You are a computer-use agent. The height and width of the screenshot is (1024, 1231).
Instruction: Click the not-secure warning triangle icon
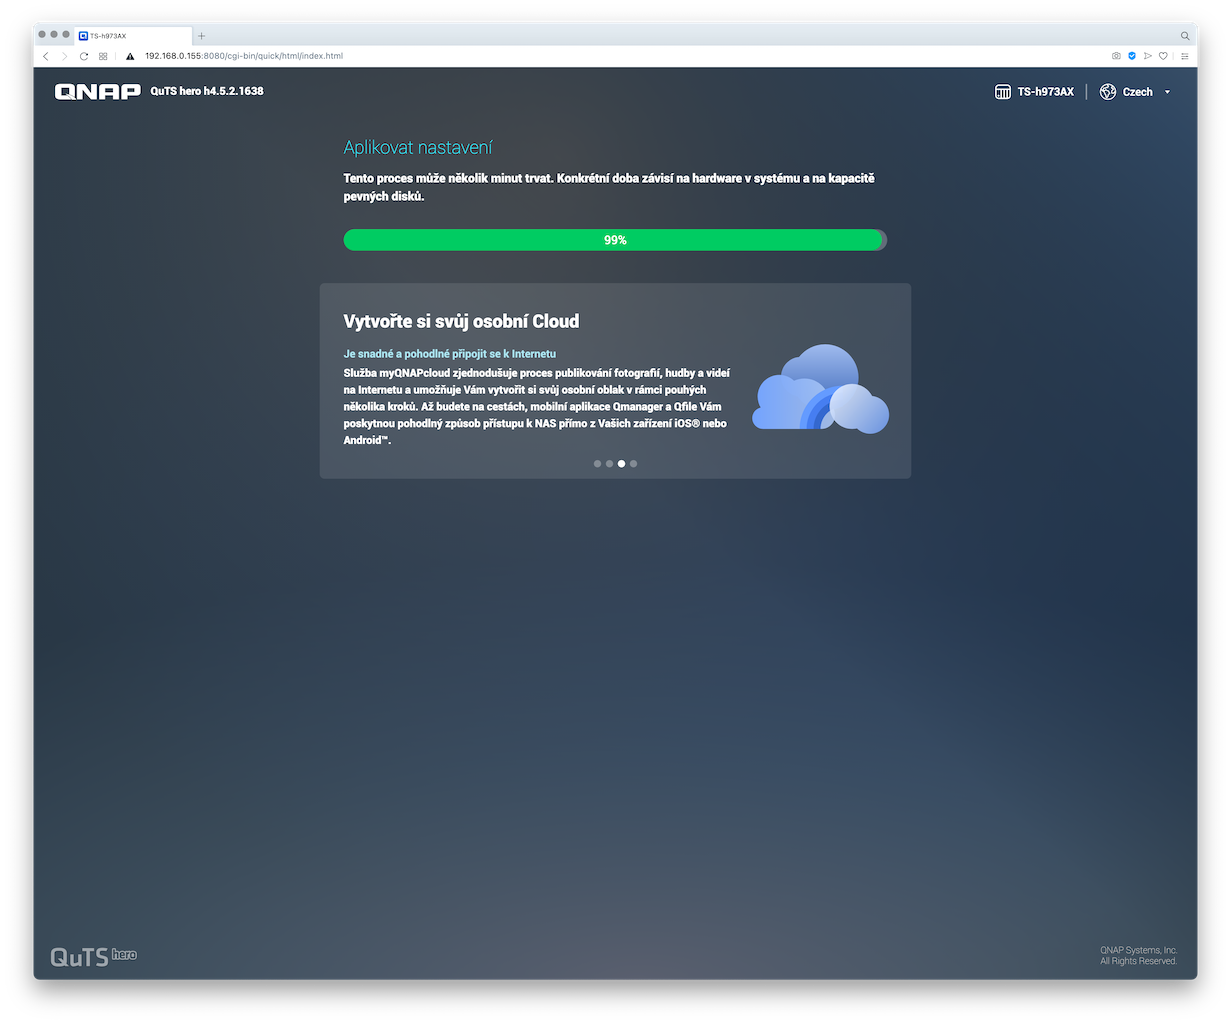click(130, 56)
